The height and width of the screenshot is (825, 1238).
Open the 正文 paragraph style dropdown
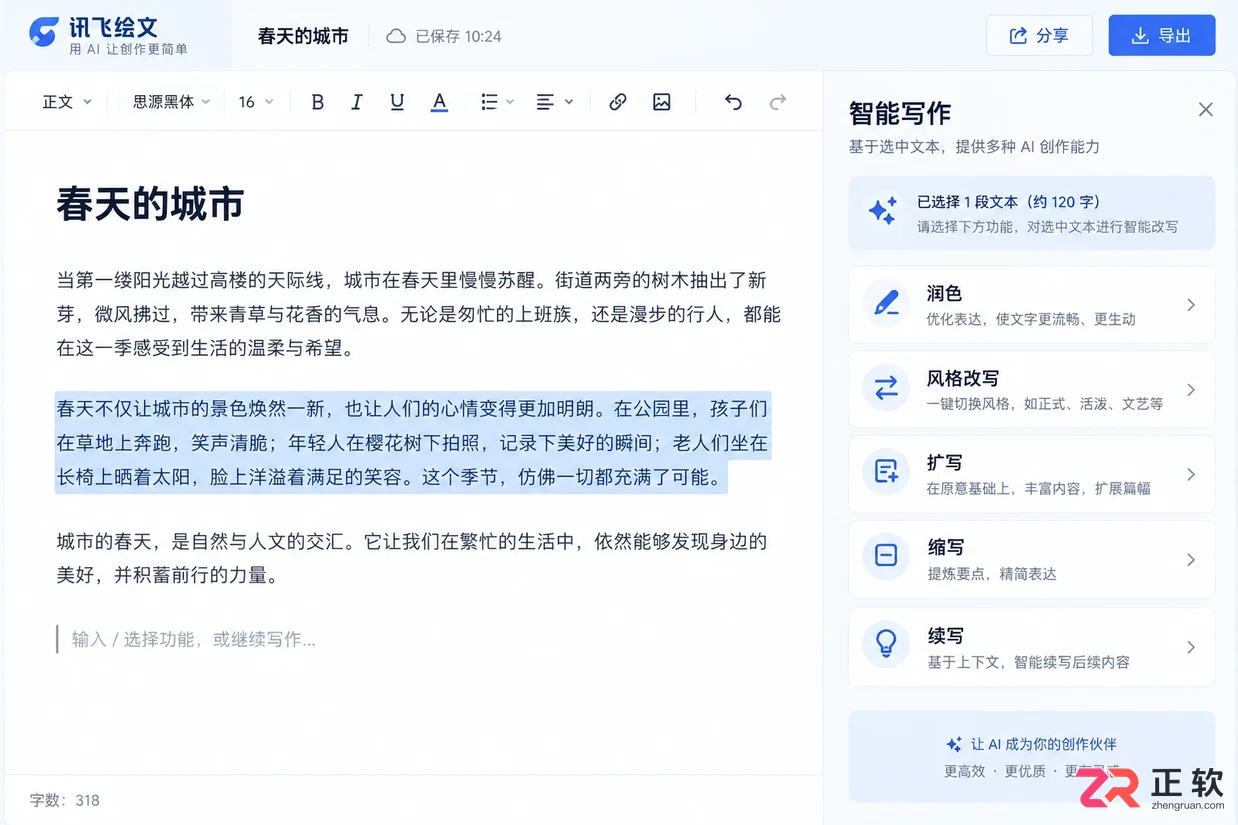pyautogui.click(x=66, y=102)
